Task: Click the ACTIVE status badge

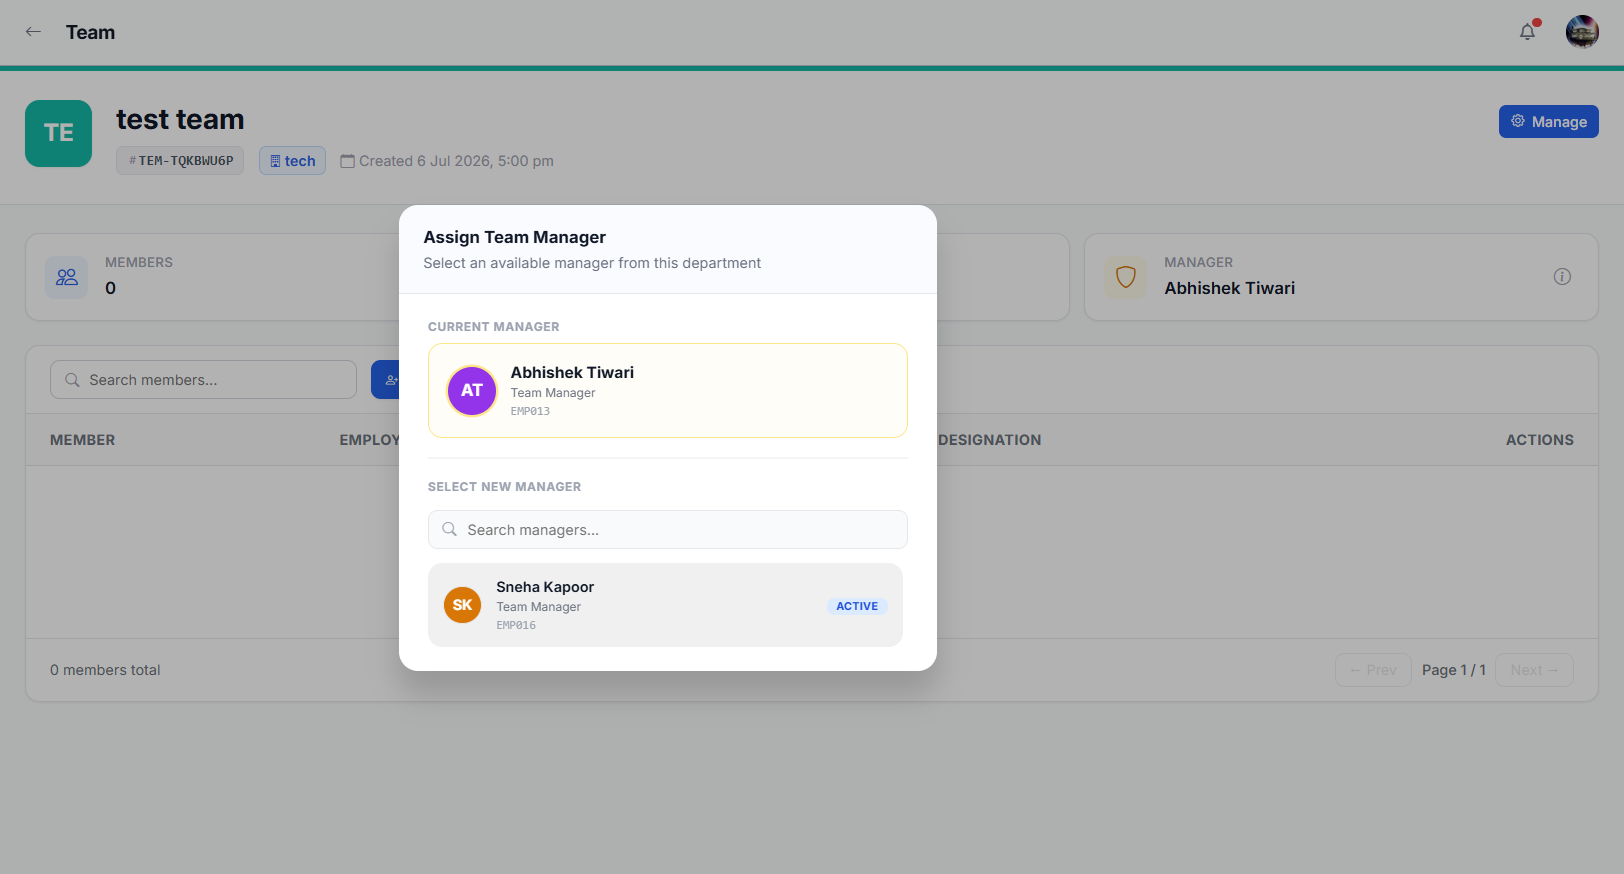Action: [x=857, y=606]
